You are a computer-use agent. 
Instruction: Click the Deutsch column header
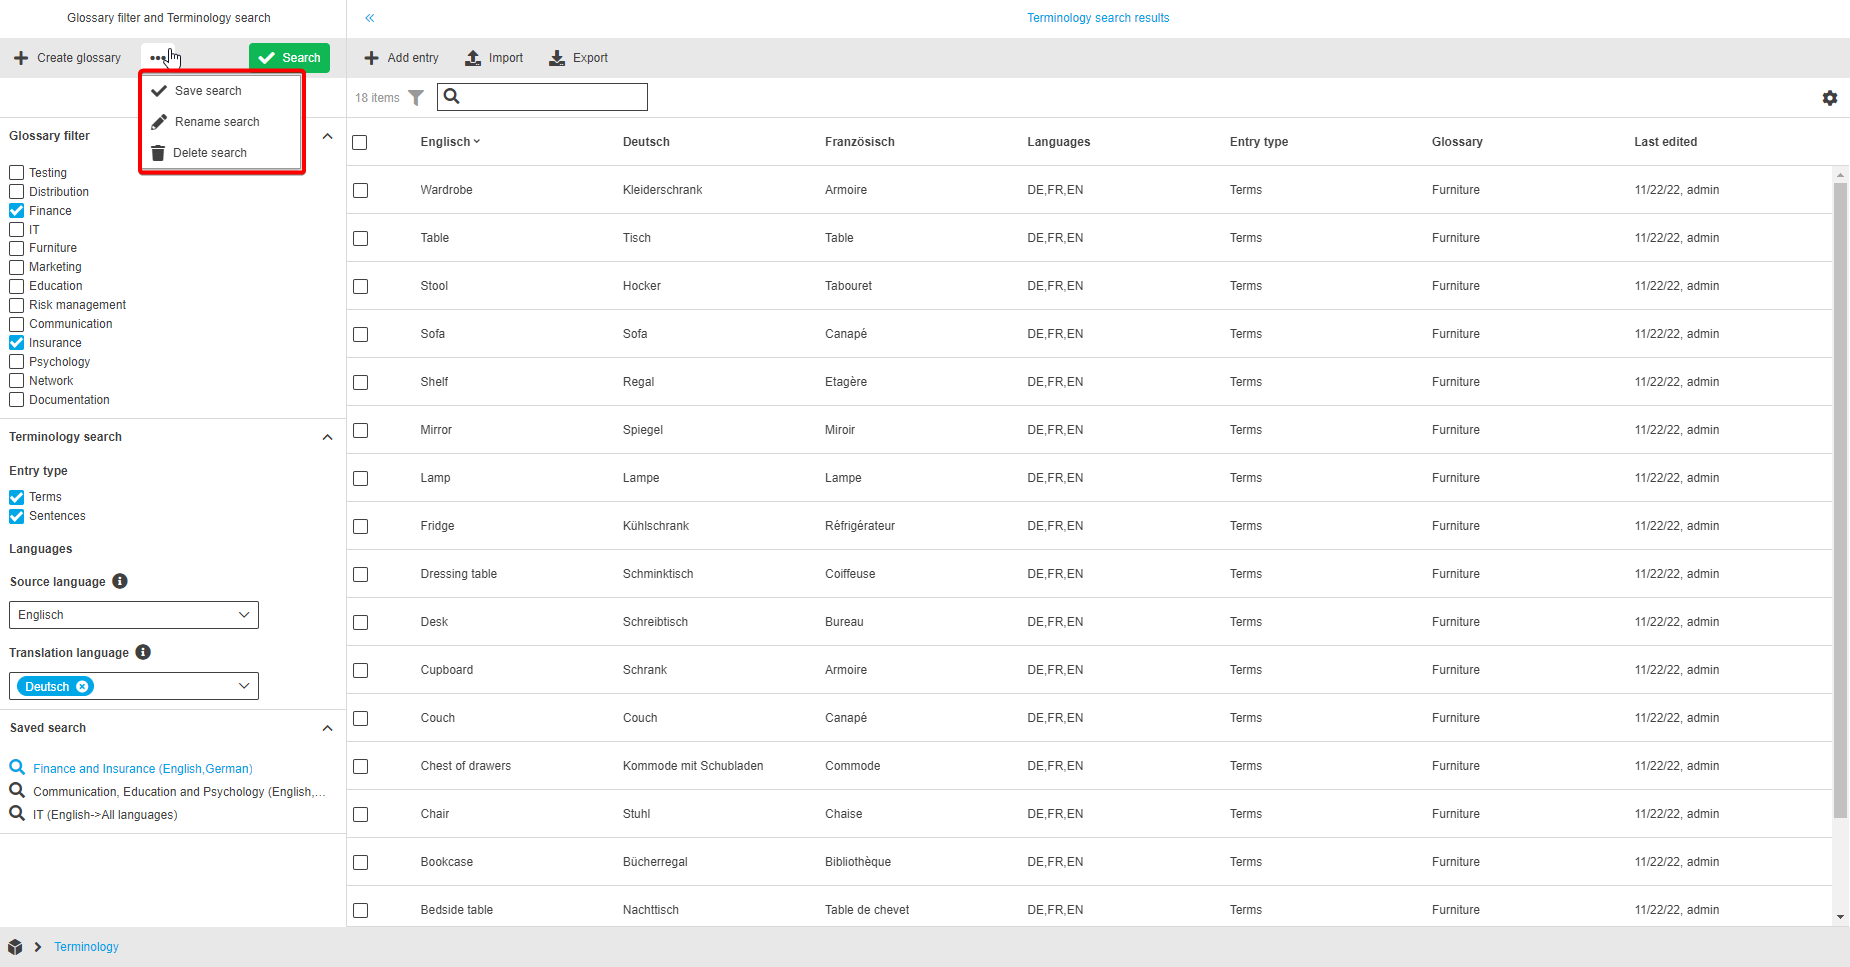point(646,142)
